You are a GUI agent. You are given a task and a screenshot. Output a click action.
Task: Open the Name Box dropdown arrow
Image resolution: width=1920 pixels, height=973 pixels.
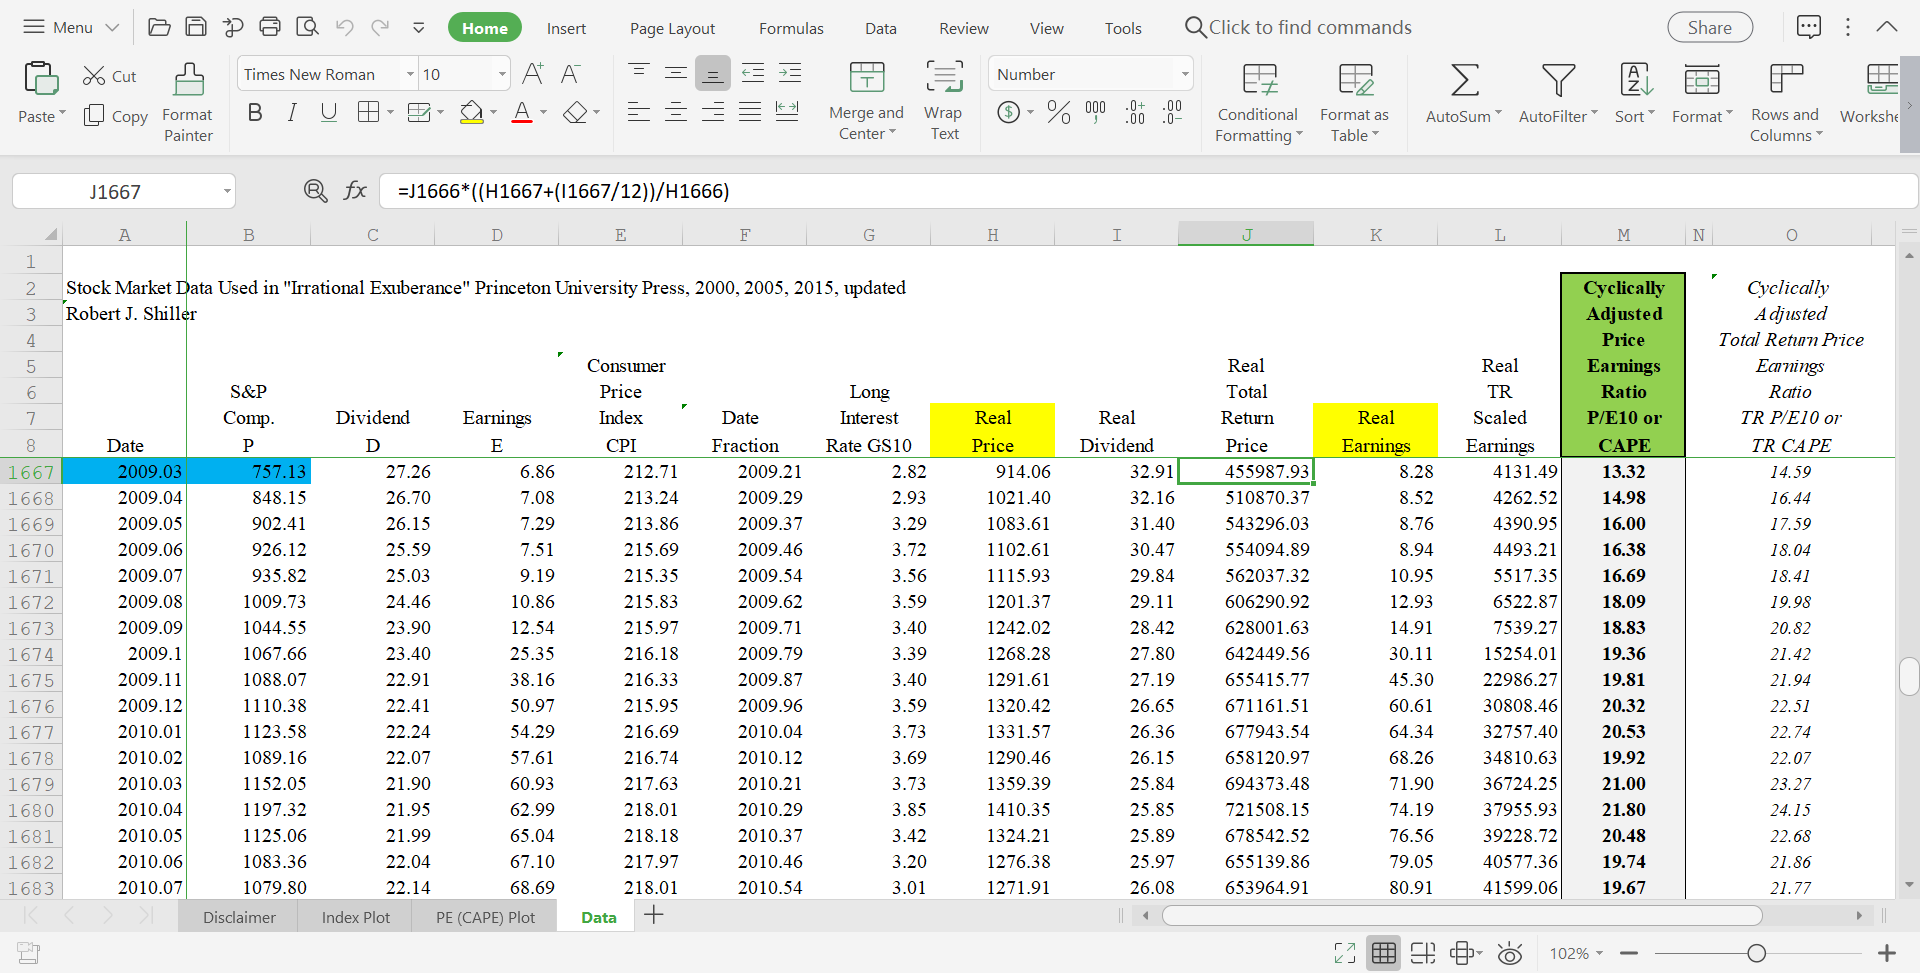point(227,191)
